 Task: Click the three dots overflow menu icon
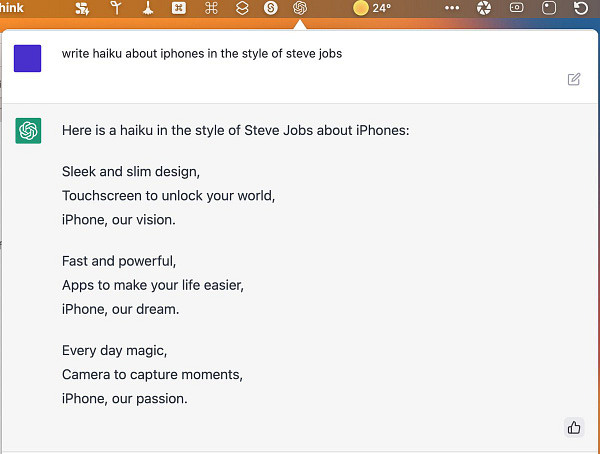click(452, 8)
